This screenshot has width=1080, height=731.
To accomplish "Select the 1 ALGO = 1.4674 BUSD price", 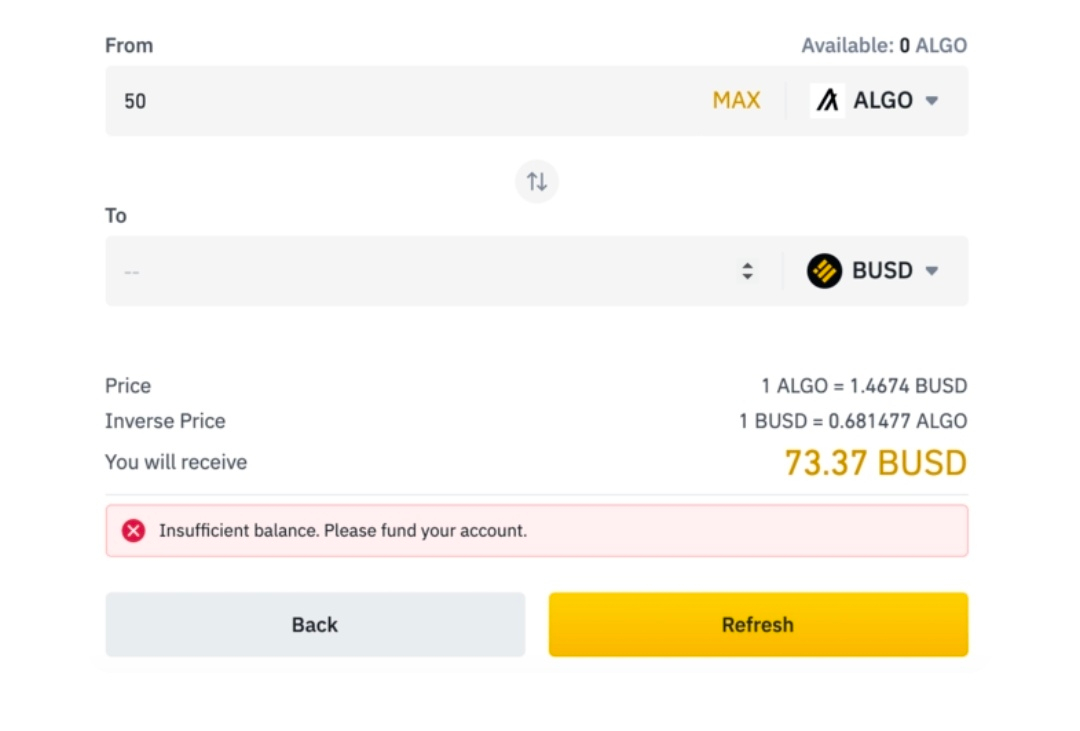I will click(864, 386).
